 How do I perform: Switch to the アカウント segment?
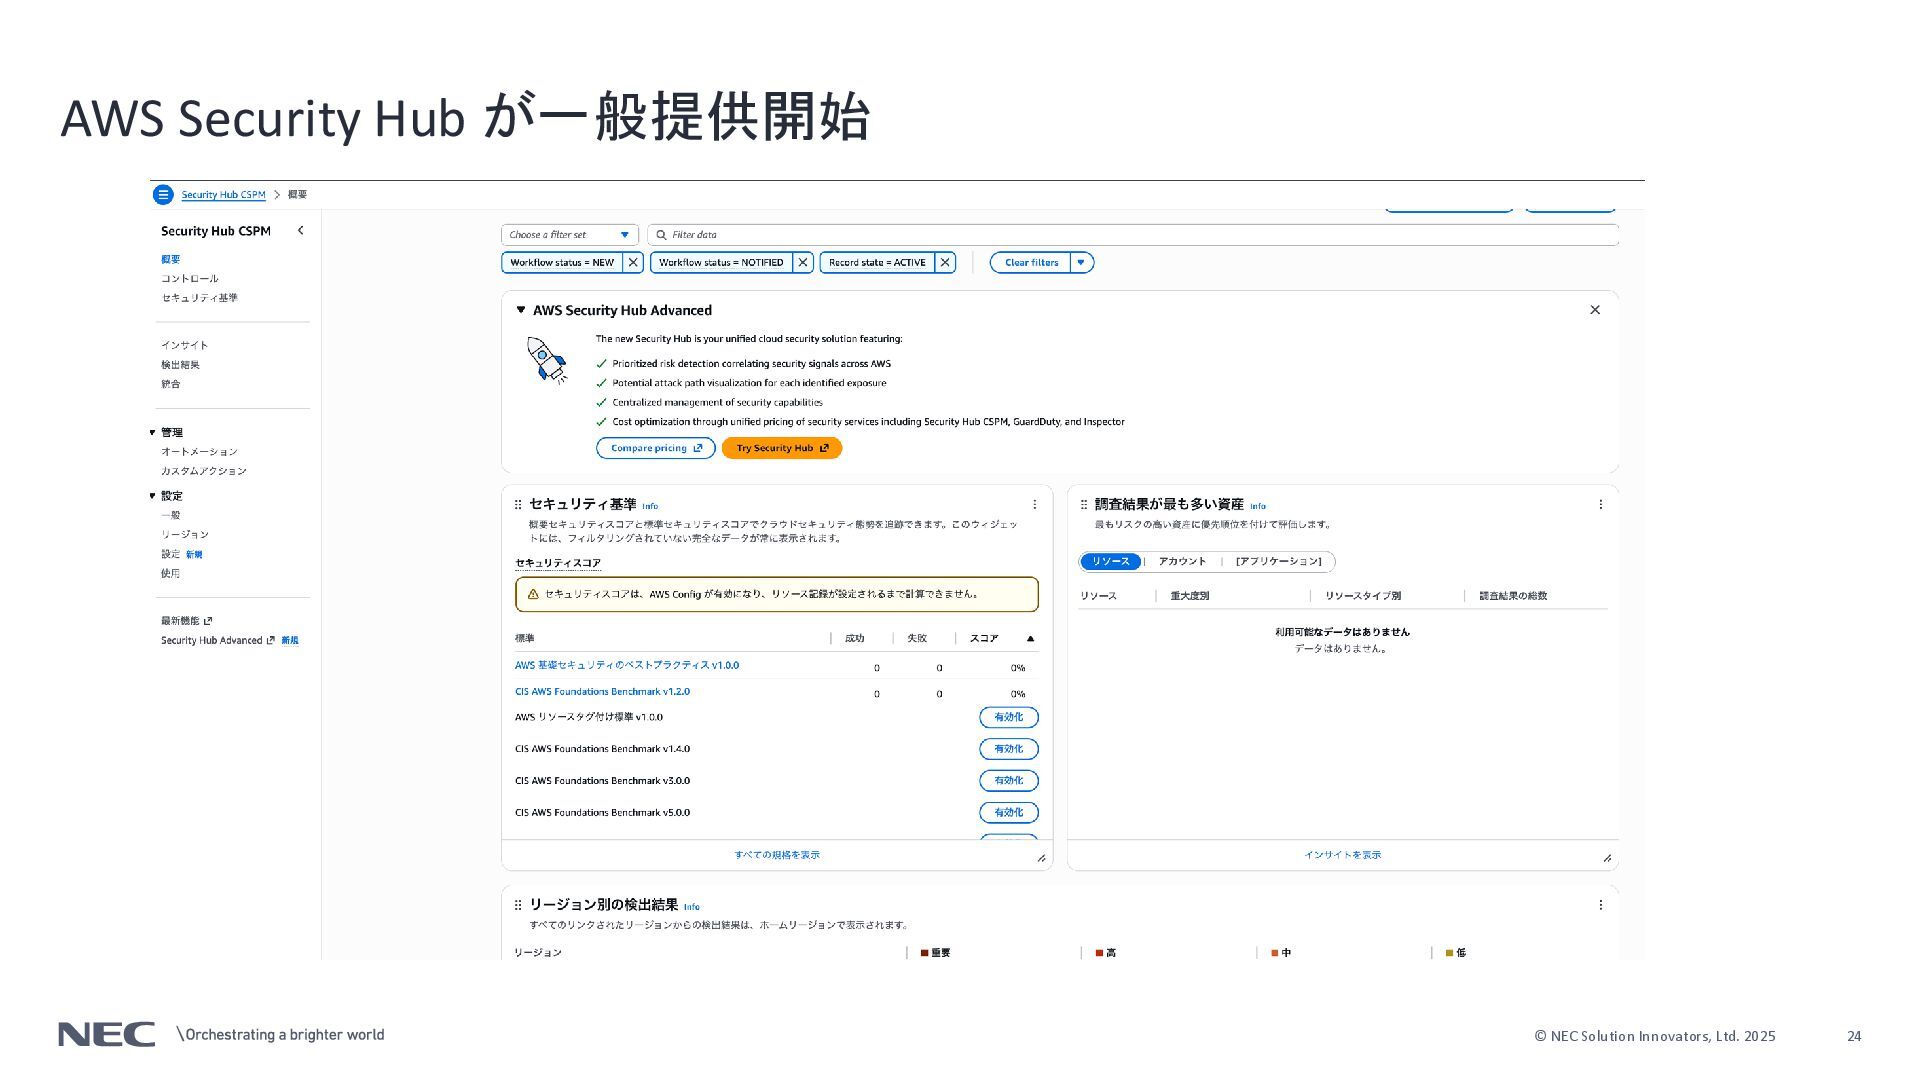coord(1182,562)
